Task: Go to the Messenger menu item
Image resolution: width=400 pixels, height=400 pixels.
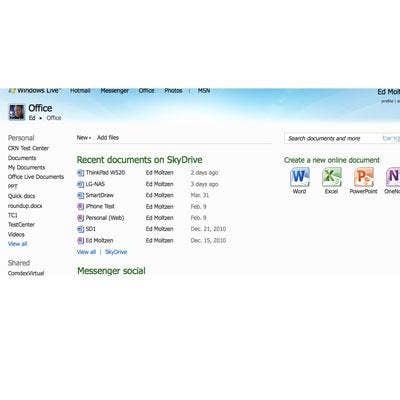Action: 115,91
